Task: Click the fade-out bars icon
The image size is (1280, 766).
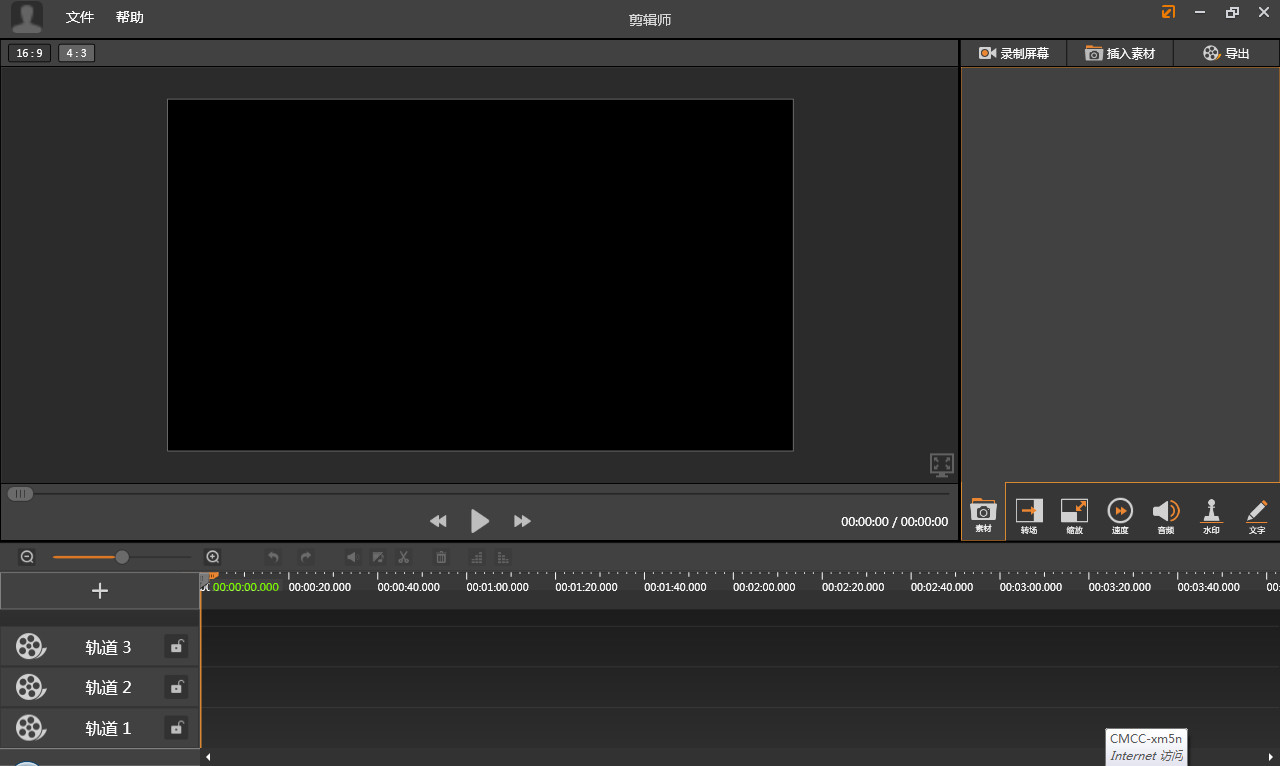Action: click(x=503, y=557)
